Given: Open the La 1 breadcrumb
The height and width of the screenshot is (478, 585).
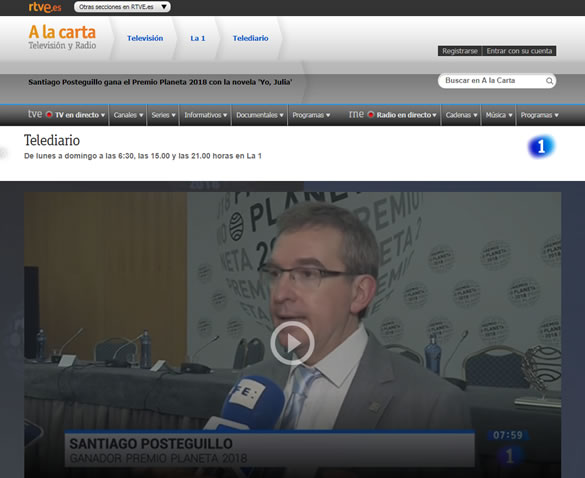Looking at the screenshot, I should coord(198,38).
